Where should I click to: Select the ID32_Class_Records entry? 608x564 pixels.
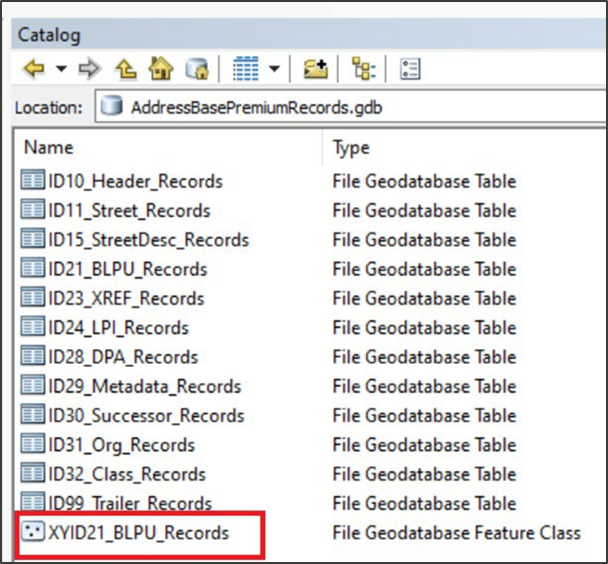click(127, 474)
